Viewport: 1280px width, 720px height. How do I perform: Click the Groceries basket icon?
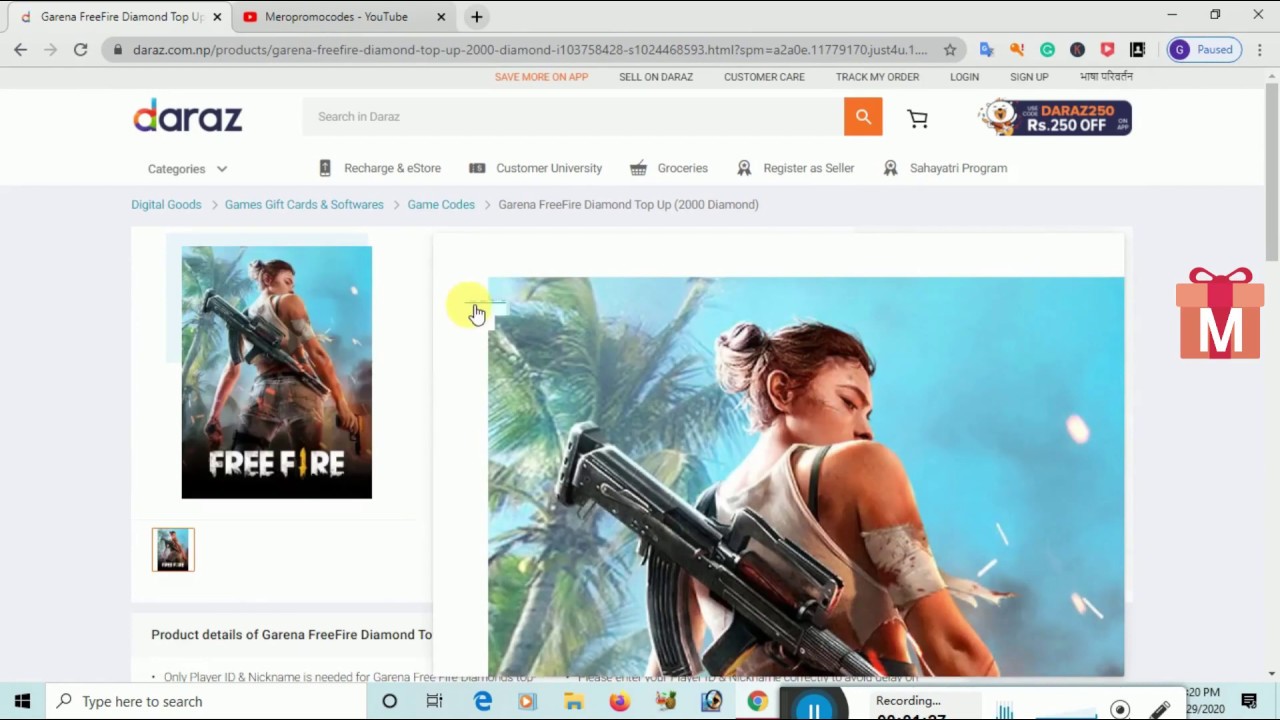638,168
